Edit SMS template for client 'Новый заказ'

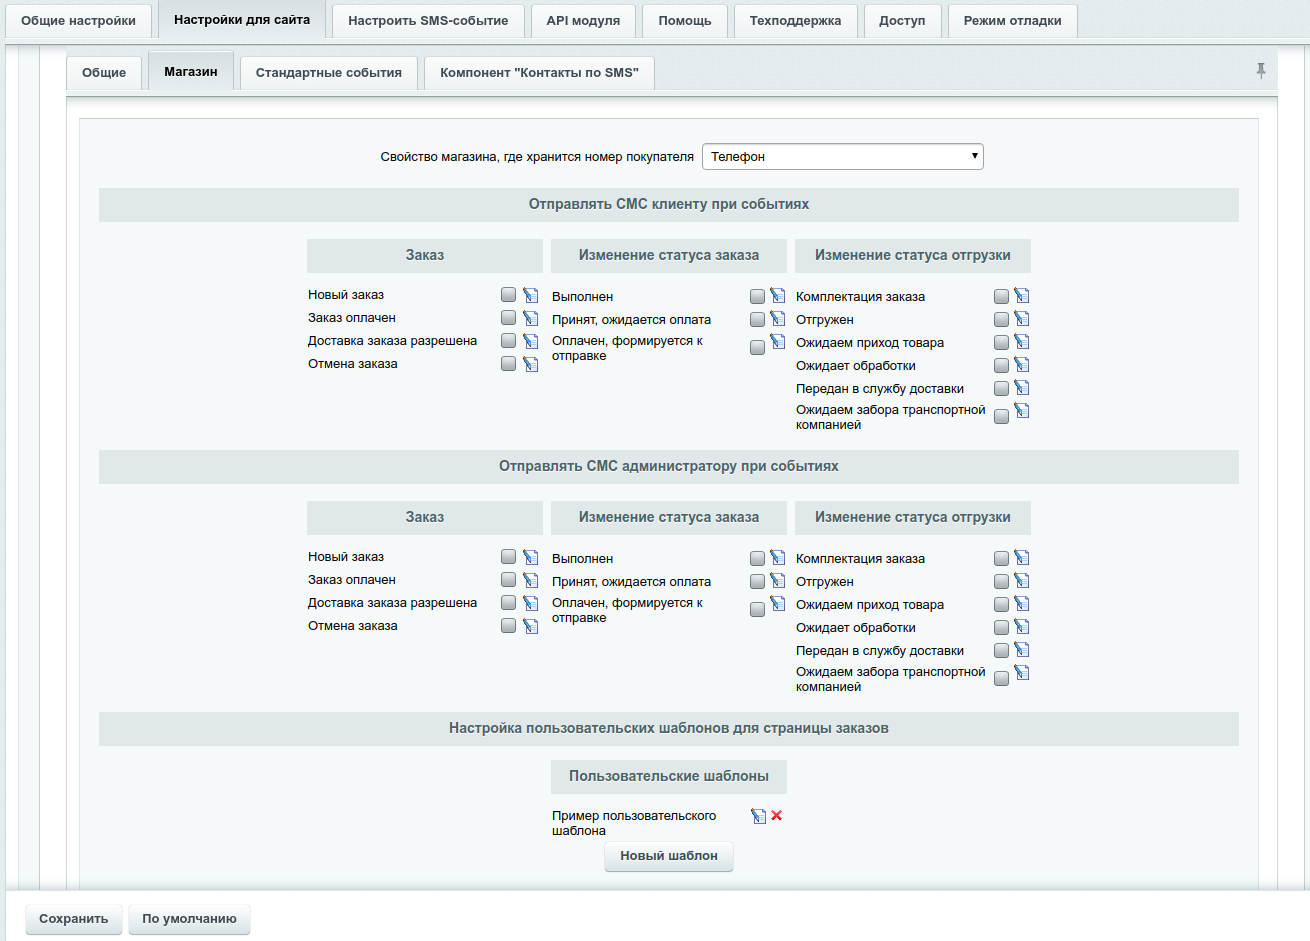click(530, 295)
